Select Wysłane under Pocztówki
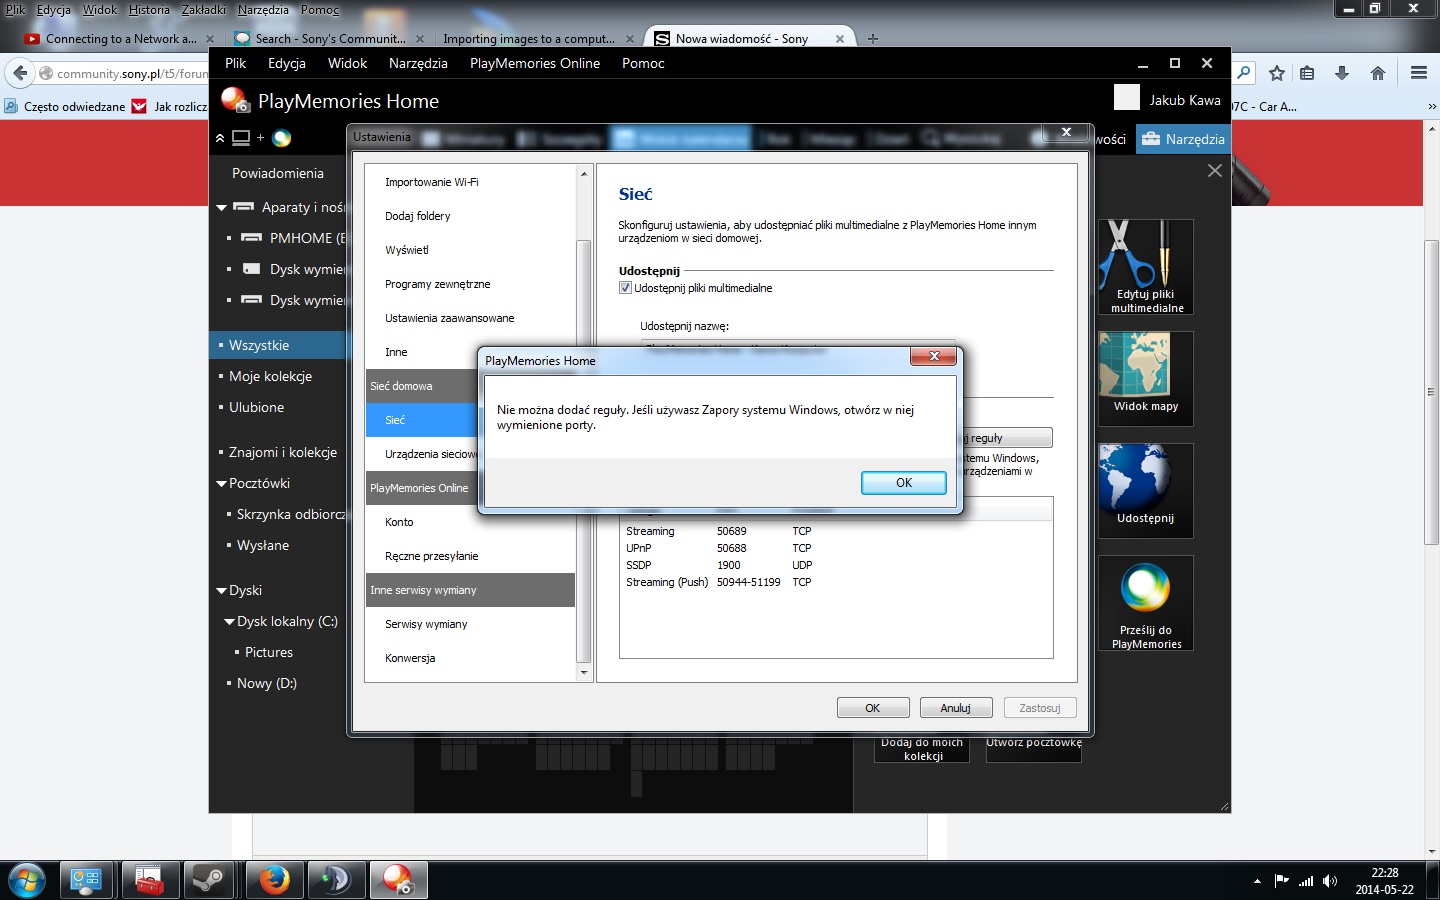1440x900 pixels. pyautogui.click(x=263, y=545)
